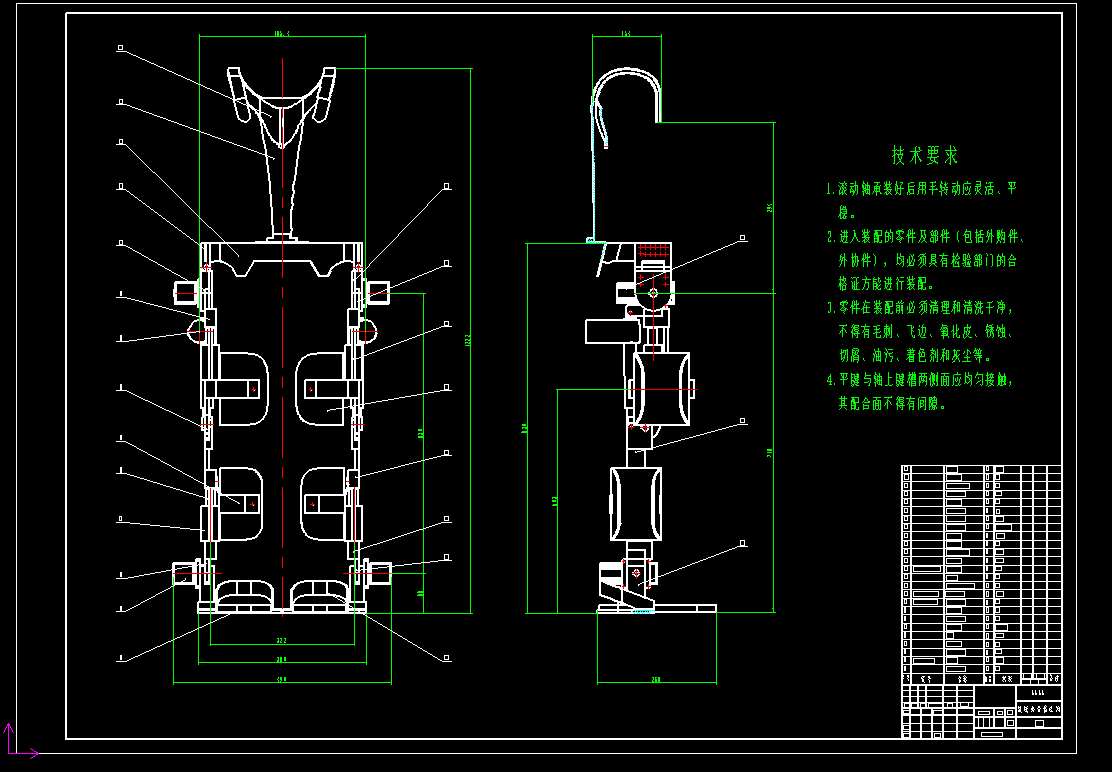Screen dimensions: 1112x772
Task: Click the line '外协件），均必须具有检验部门的合'
Action: (928, 260)
